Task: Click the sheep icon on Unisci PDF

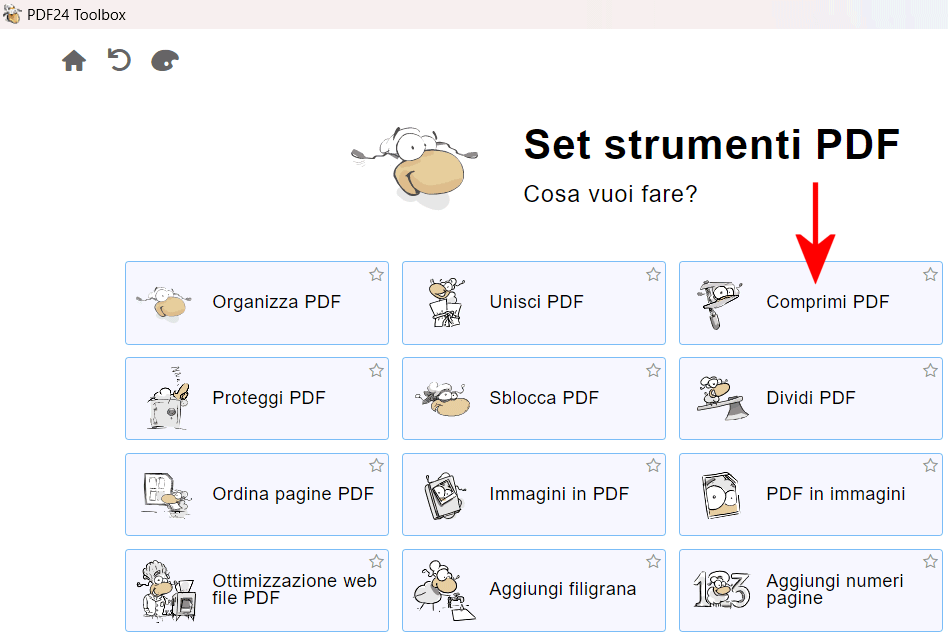Action: coord(446,303)
